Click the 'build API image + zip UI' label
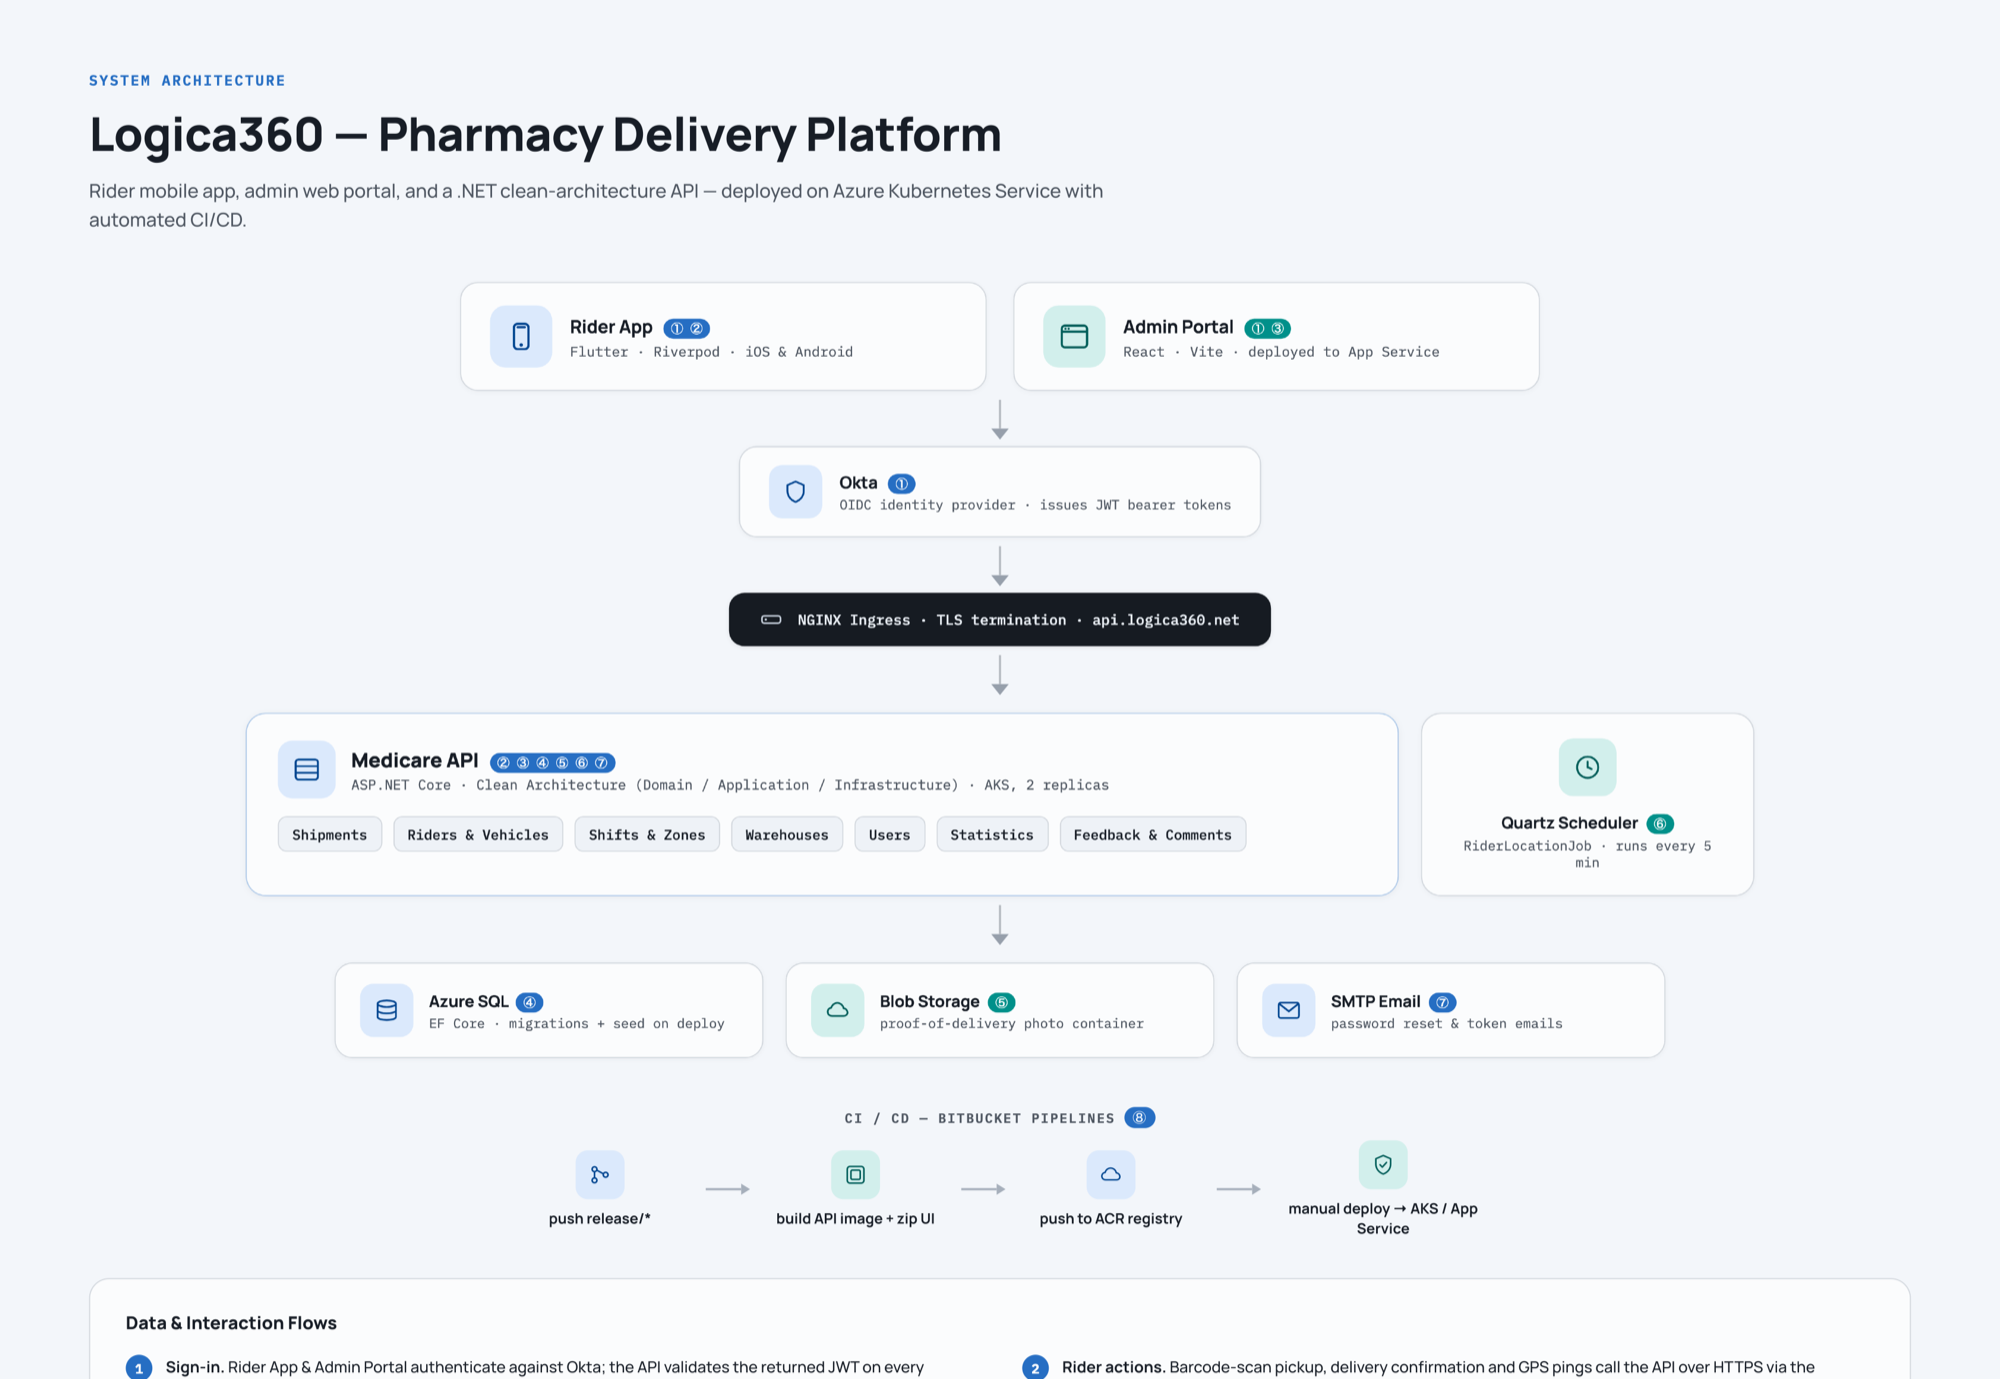The image size is (2000, 1379). pyautogui.click(x=855, y=1219)
